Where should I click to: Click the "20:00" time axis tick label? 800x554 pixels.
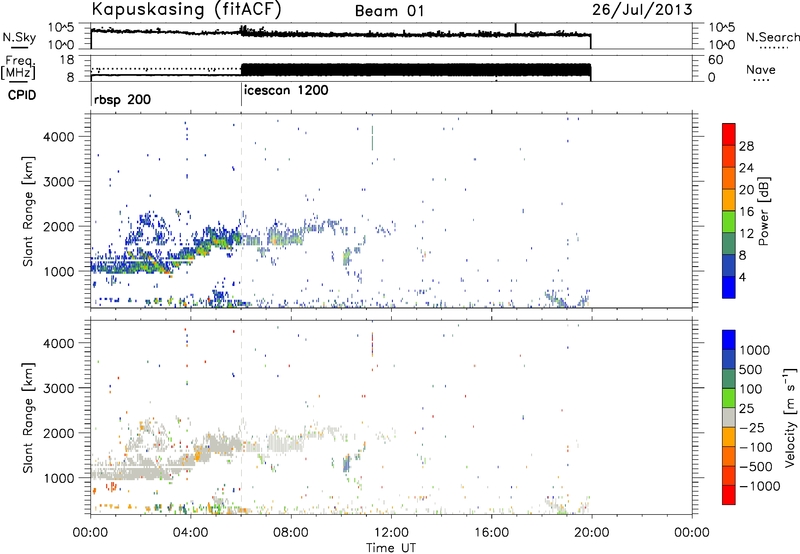tap(591, 533)
